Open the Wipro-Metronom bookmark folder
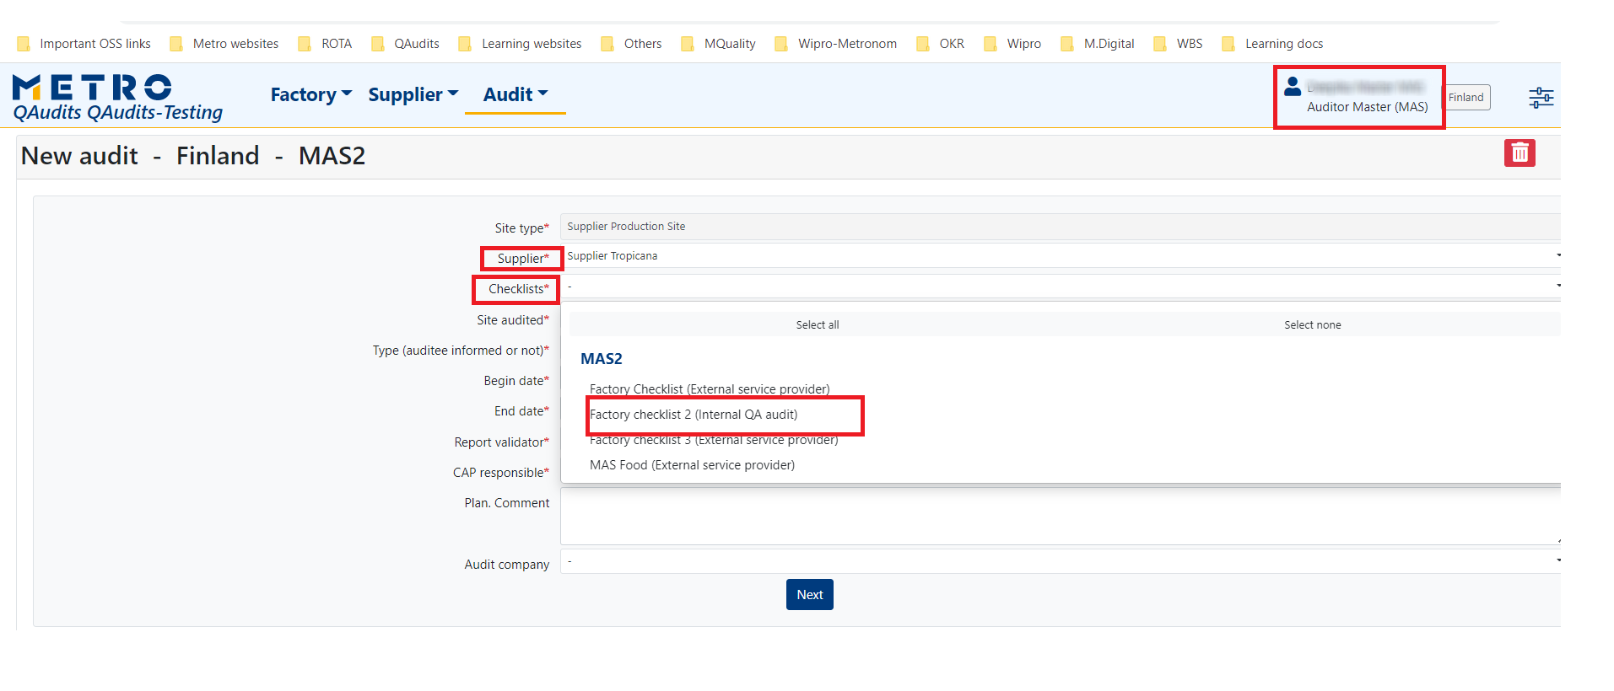1614x691 pixels. [836, 44]
